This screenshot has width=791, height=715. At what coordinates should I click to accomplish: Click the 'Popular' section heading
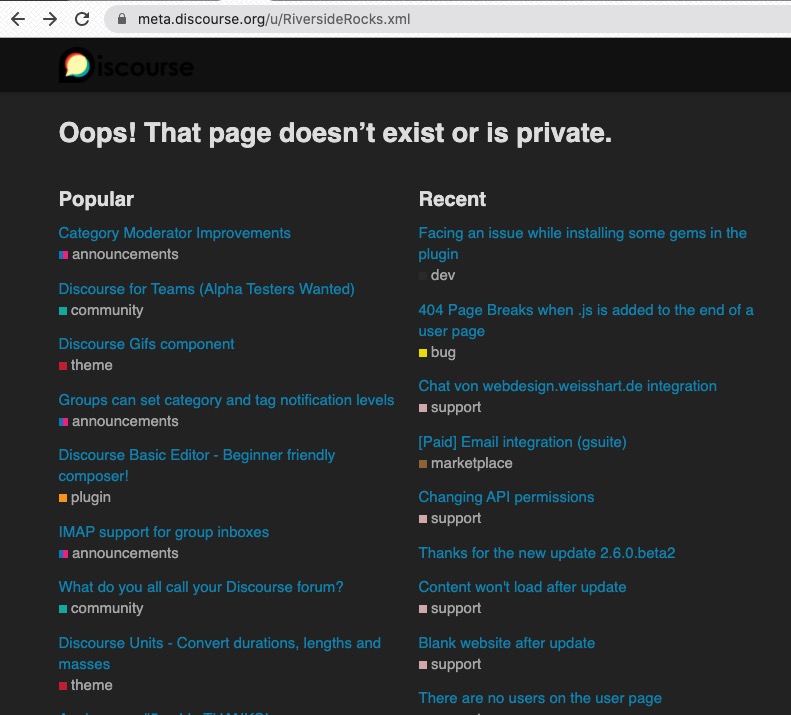click(96, 199)
